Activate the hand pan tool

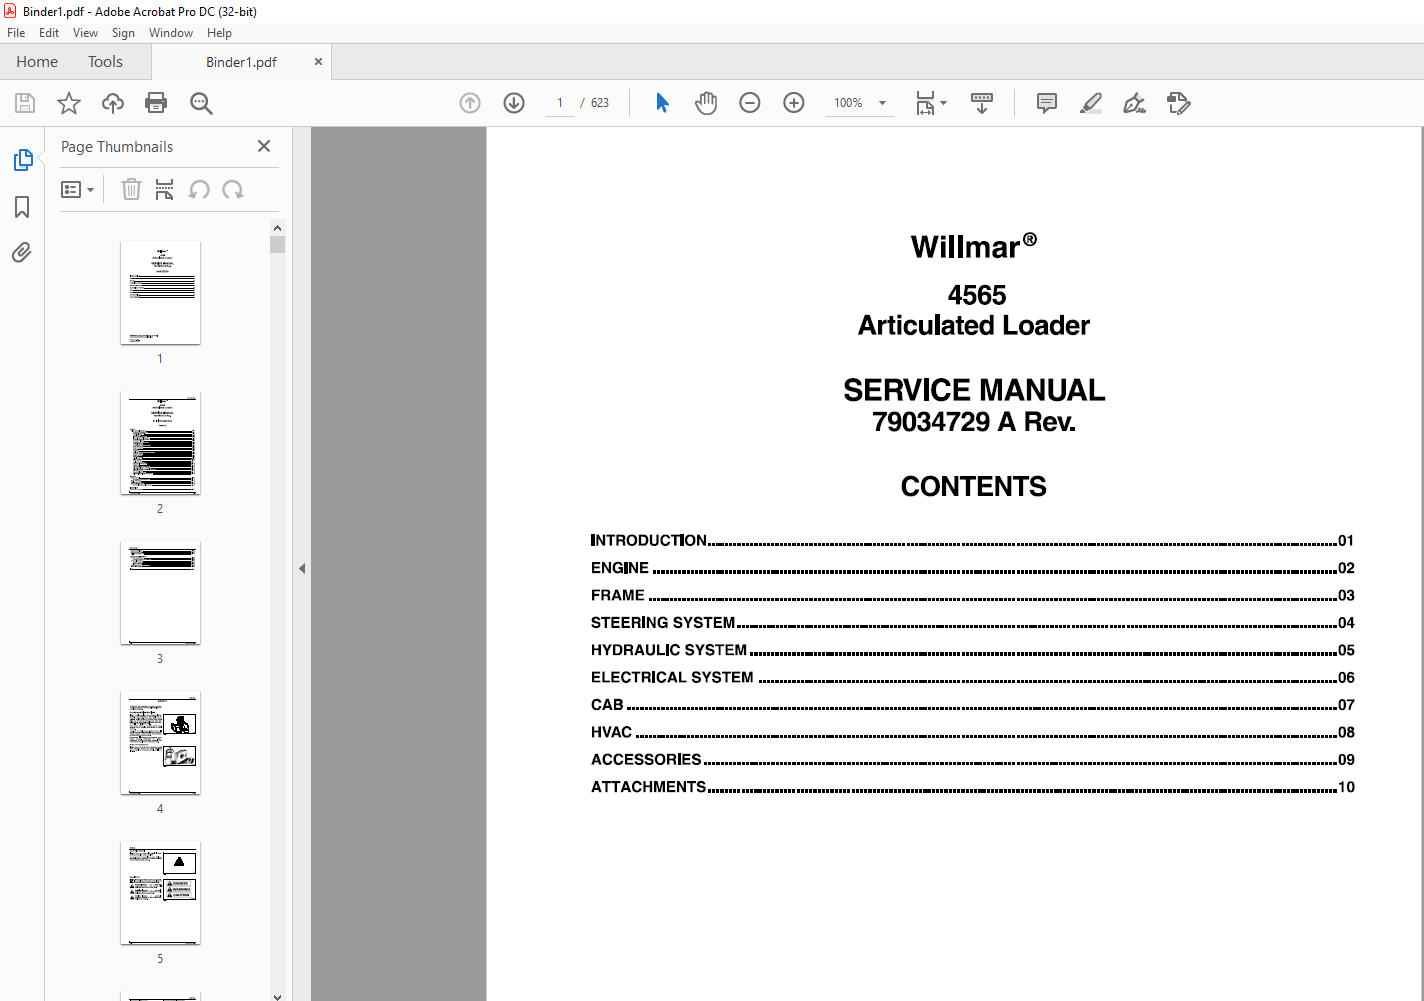click(706, 103)
